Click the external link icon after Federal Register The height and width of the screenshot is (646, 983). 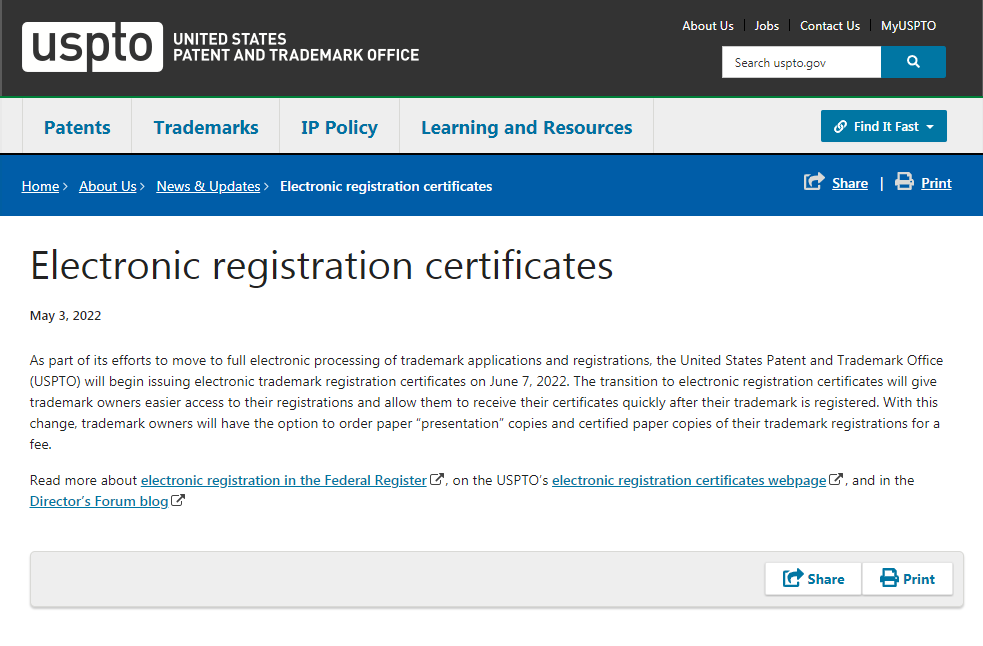point(437,479)
